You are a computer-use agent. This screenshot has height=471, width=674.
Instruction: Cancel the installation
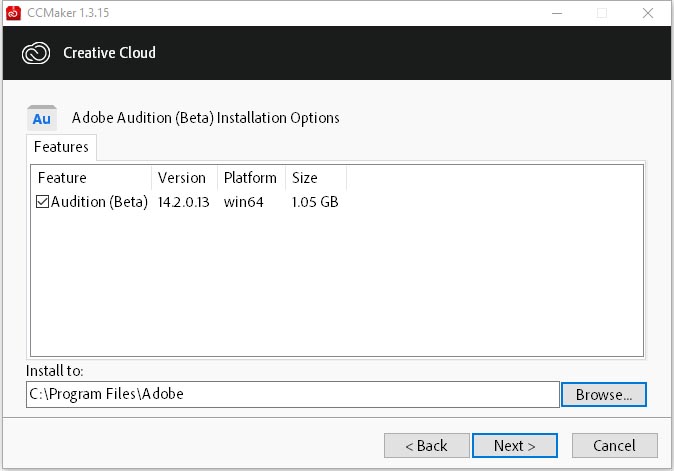point(614,445)
